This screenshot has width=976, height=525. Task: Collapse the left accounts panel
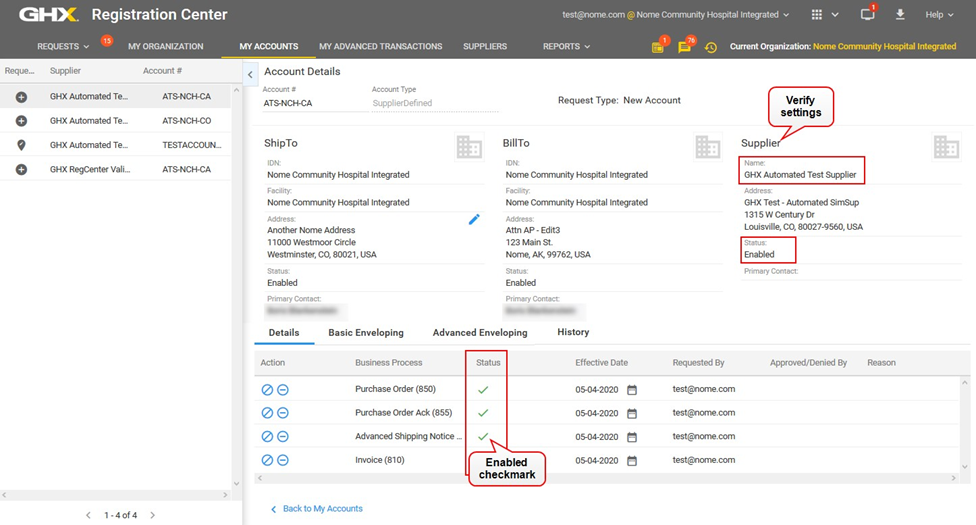(x=250, y=74)
